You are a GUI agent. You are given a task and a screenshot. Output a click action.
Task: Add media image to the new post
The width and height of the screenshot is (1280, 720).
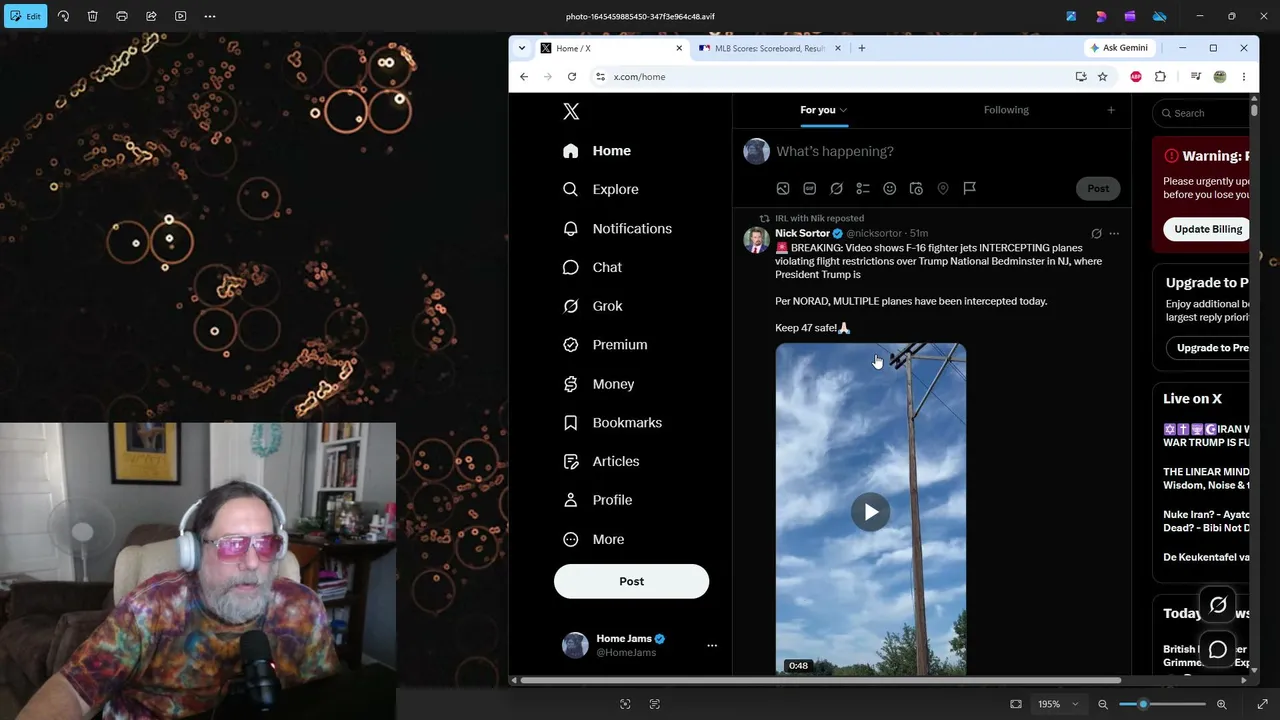783,188
